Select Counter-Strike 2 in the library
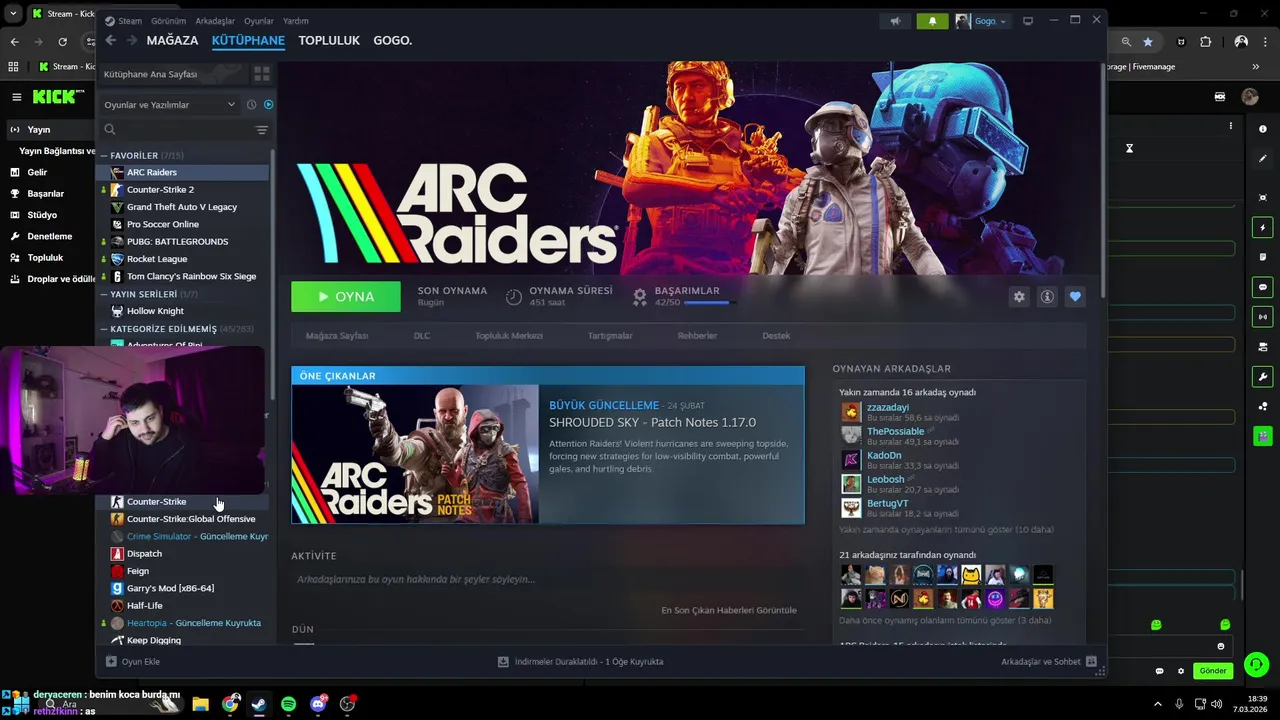Image resolution: width=1280 pixels, height=720 pixels. (183, 190)
